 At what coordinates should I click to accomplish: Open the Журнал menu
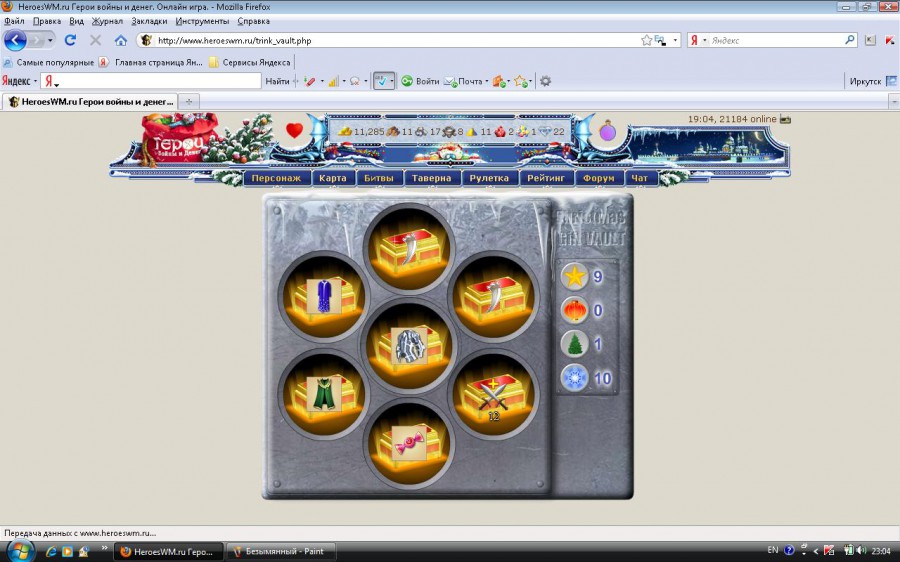coord(107,21)
